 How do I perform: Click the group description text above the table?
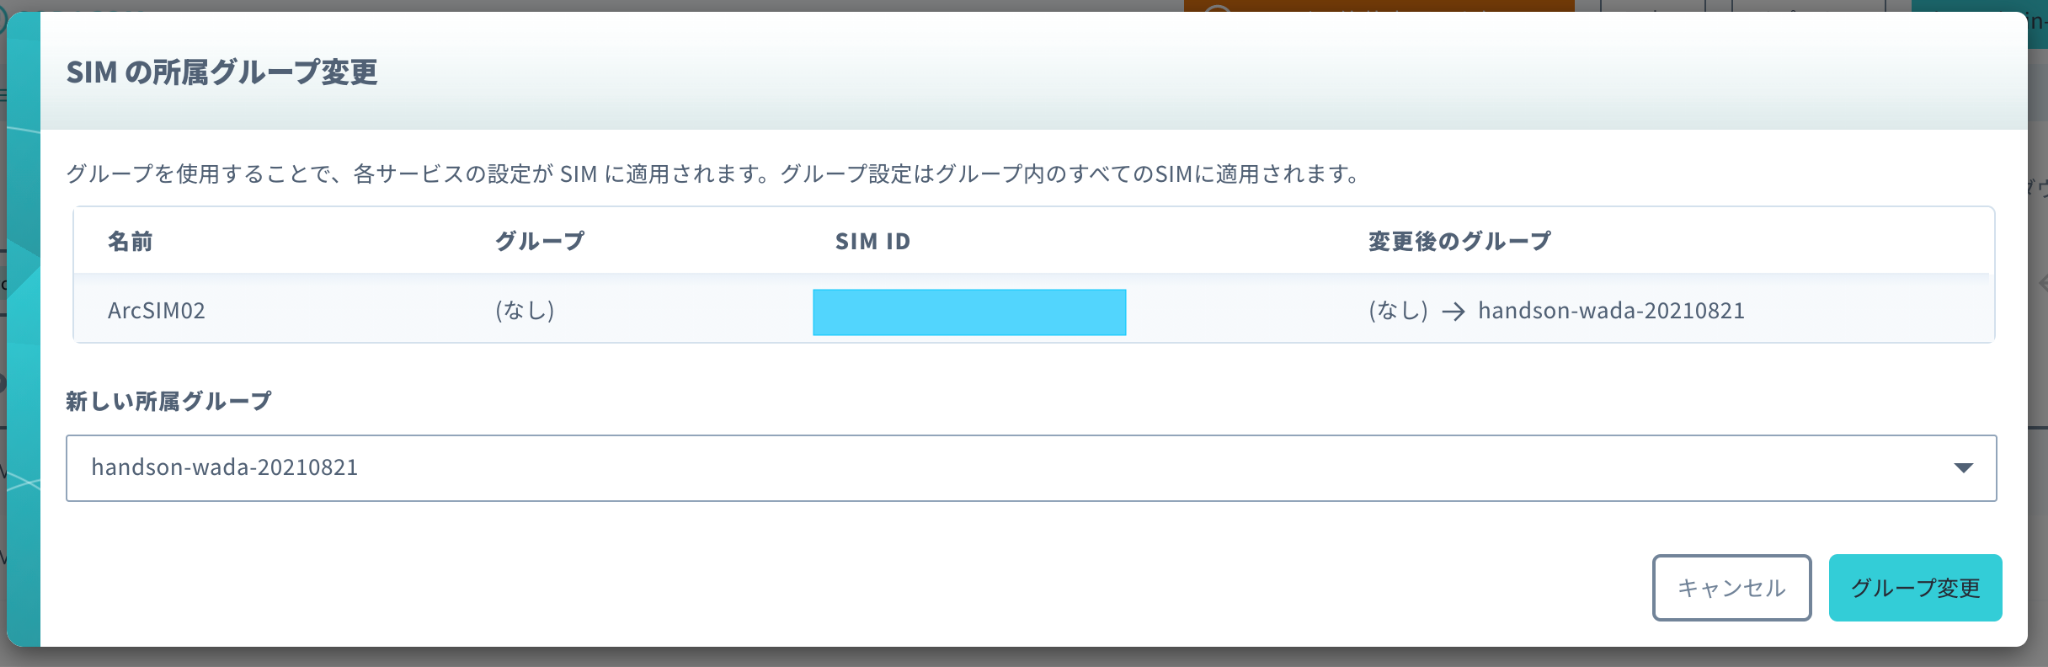(x=714, y=174)
